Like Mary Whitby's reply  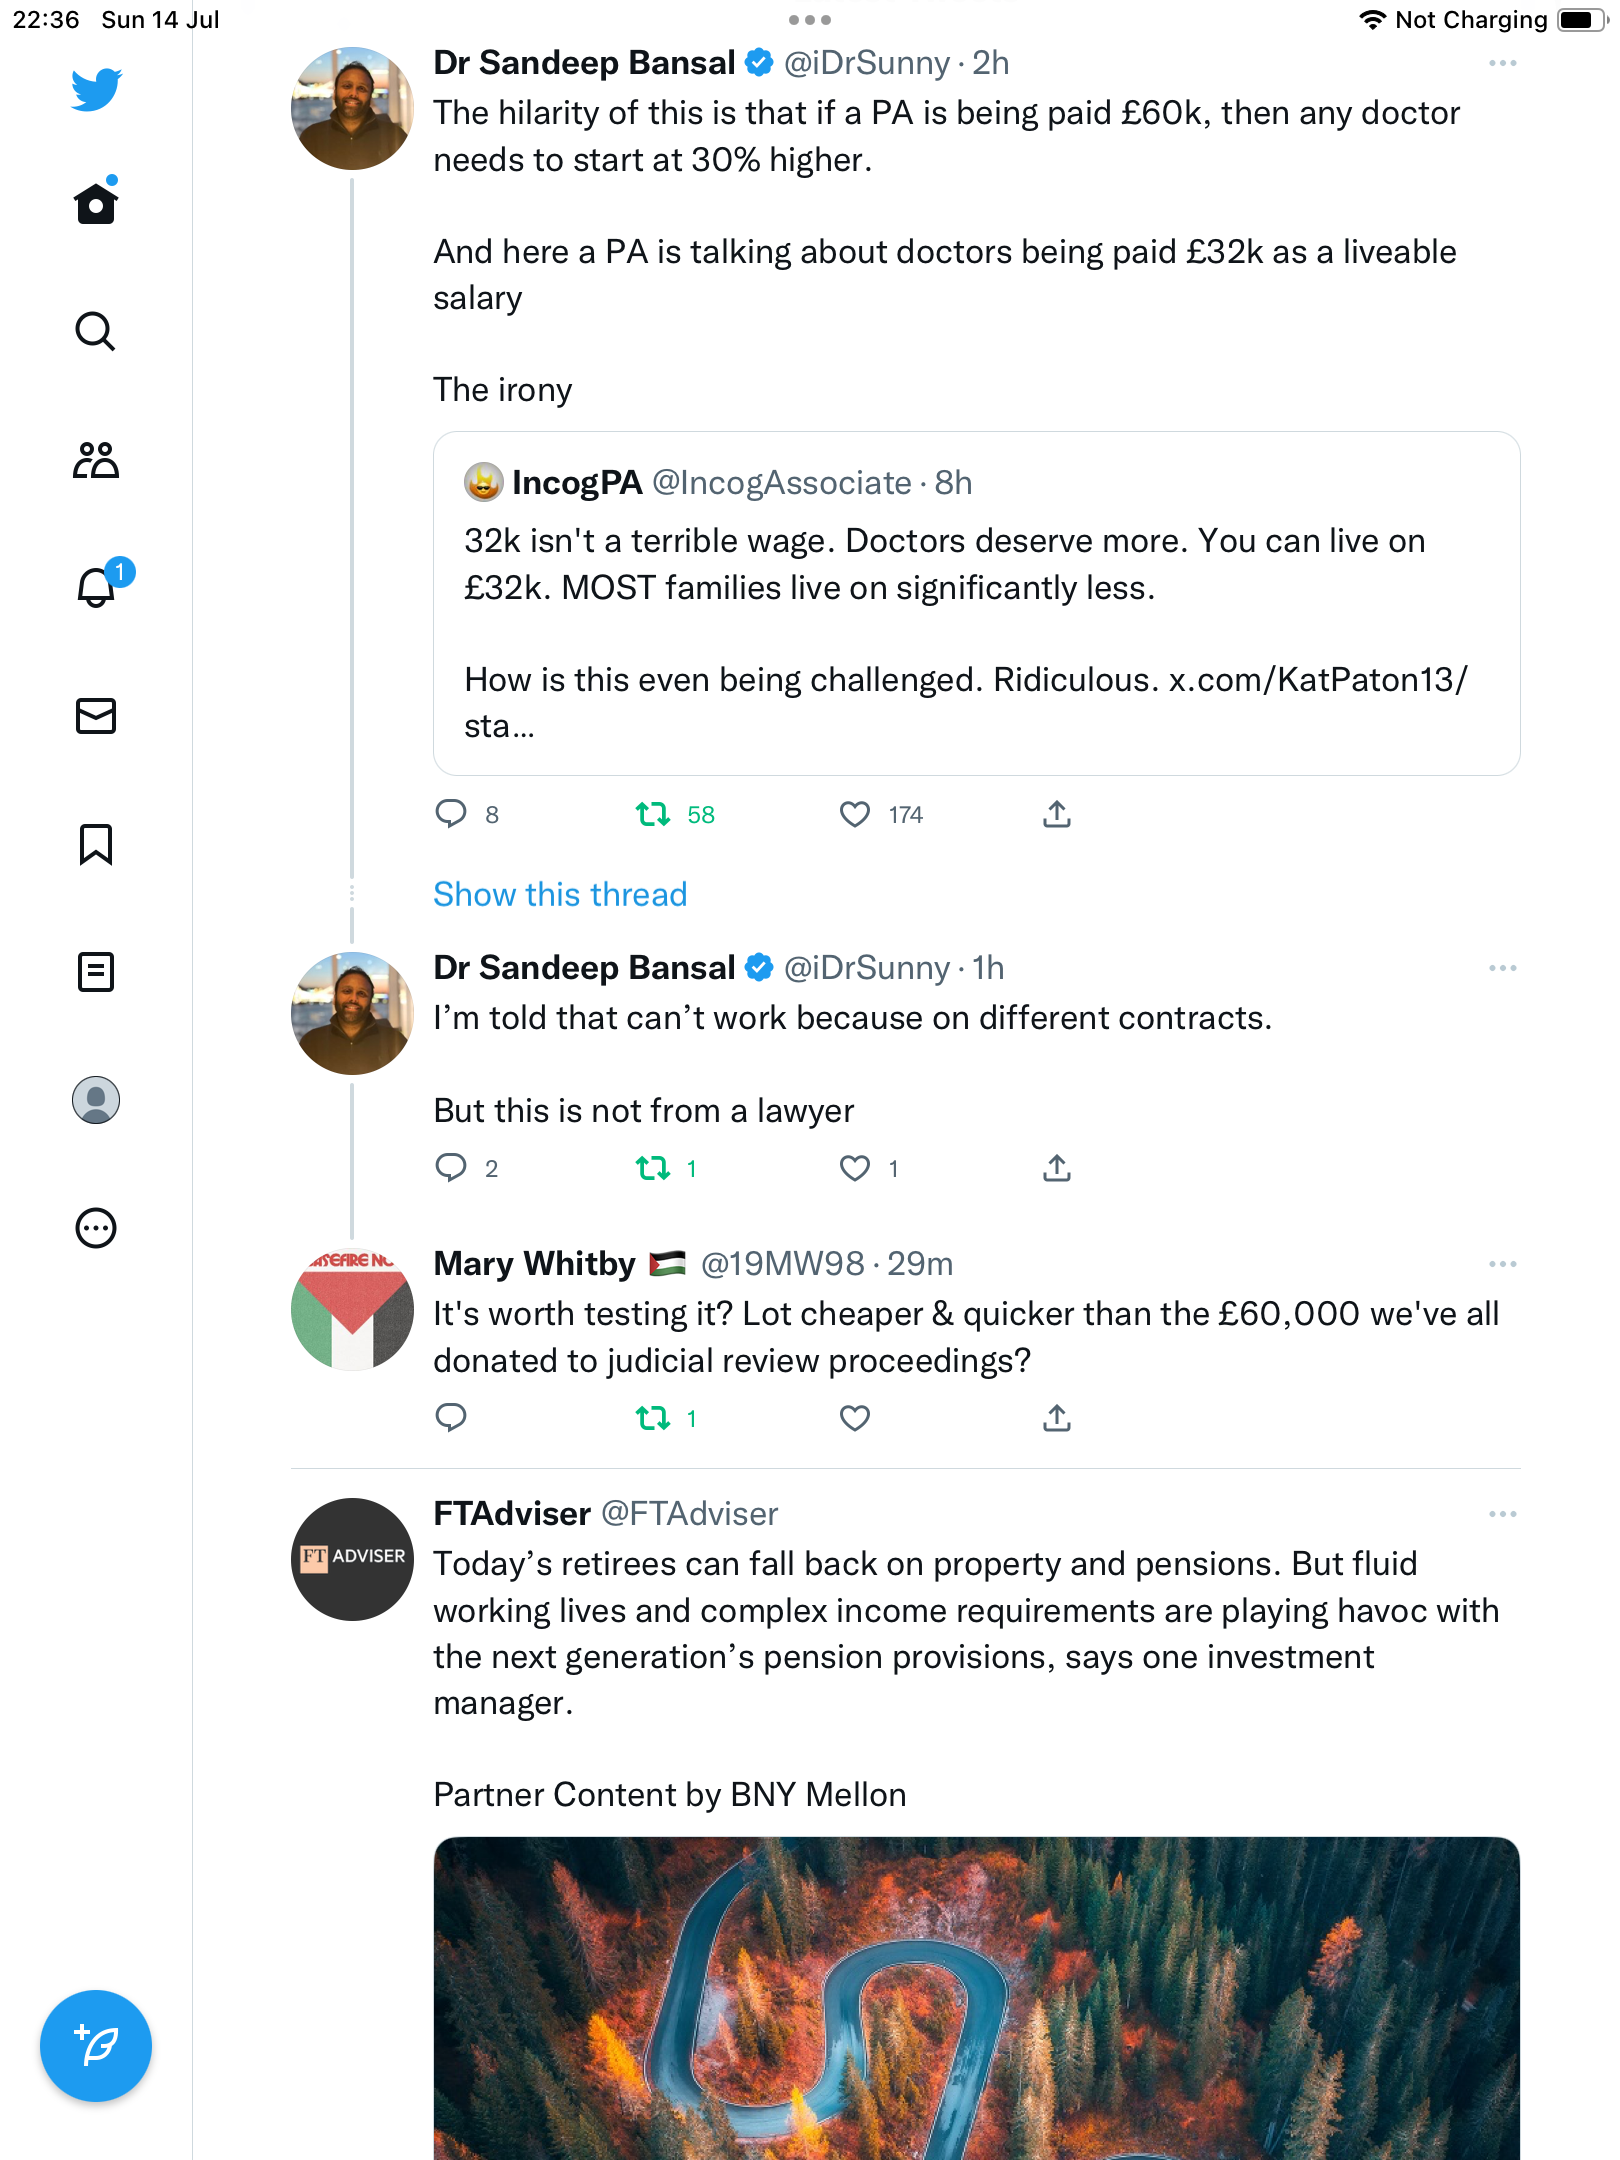tap(855, 1418)
